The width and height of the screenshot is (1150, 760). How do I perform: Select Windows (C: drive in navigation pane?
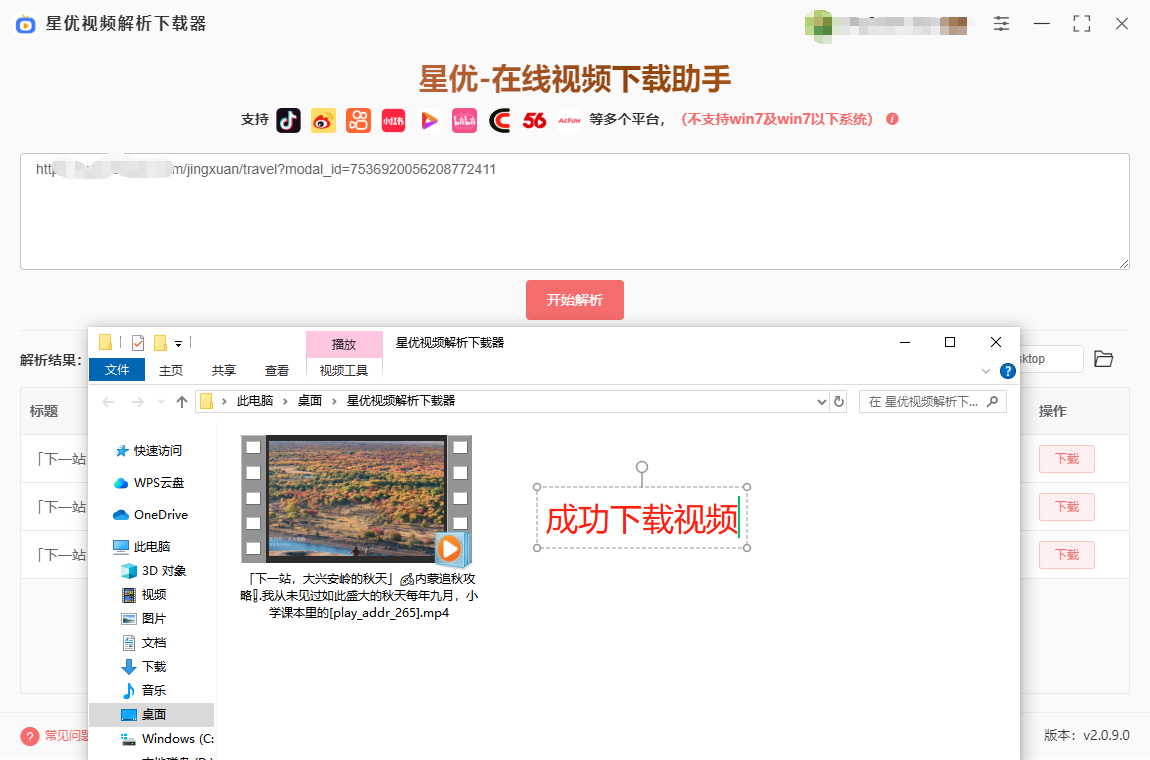coord(177,739)
